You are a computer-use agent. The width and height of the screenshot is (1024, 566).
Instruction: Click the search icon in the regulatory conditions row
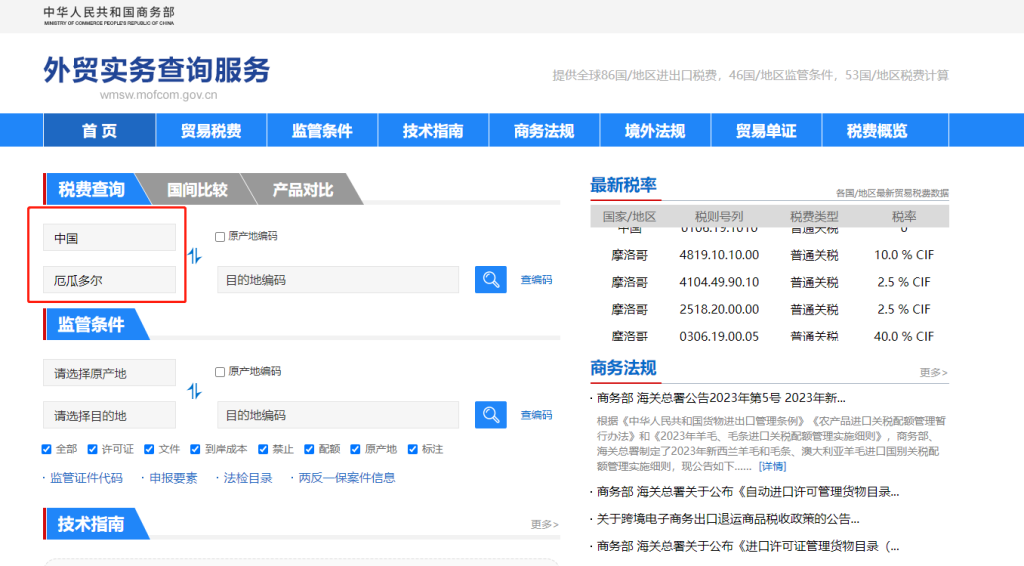pos(490,415)
